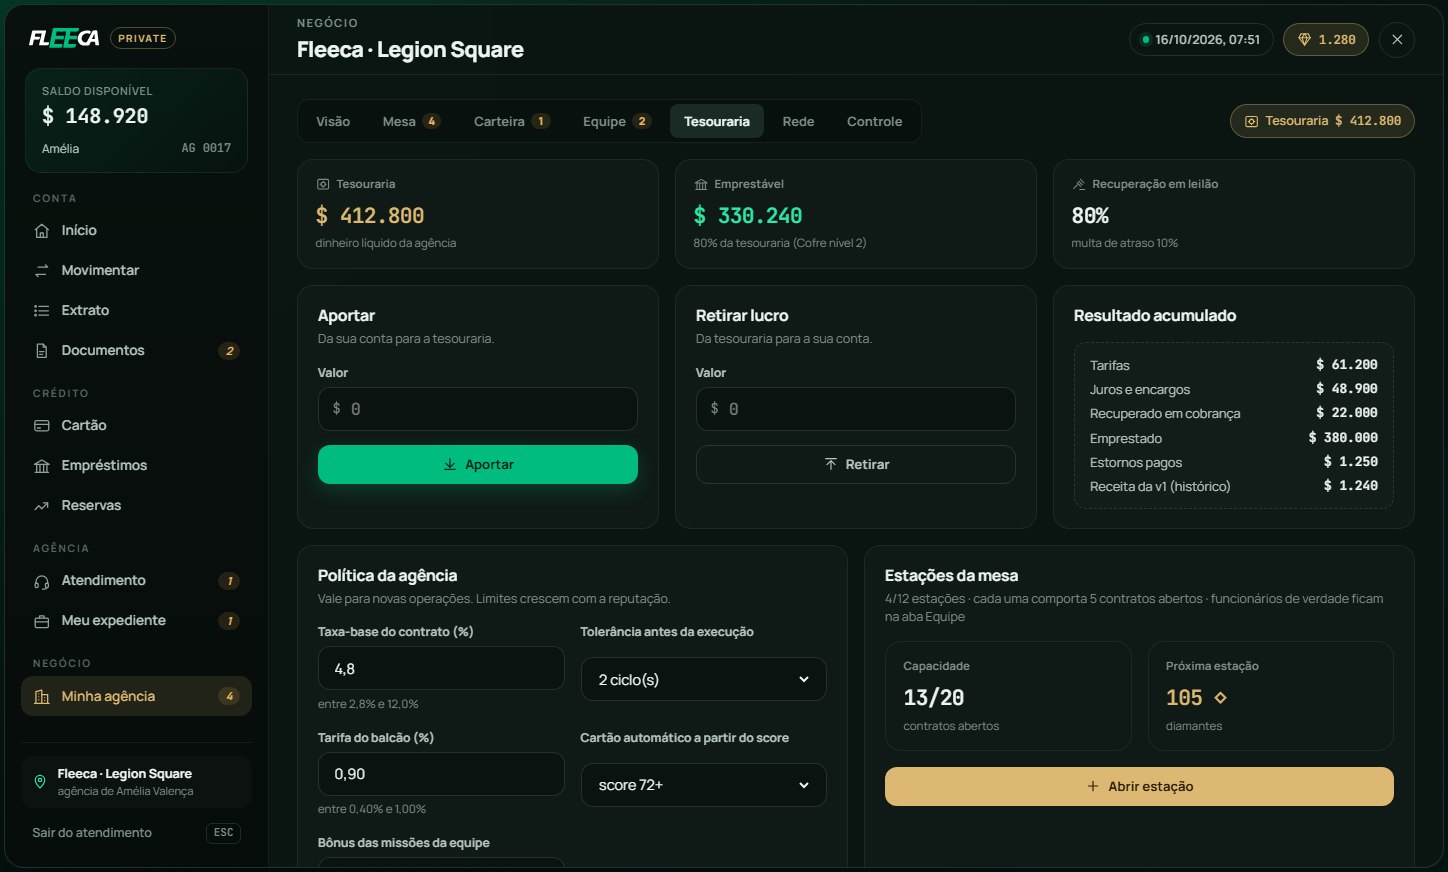Click the Documentos file icon
Viewport: 1448px width, 872px height.
42,351
